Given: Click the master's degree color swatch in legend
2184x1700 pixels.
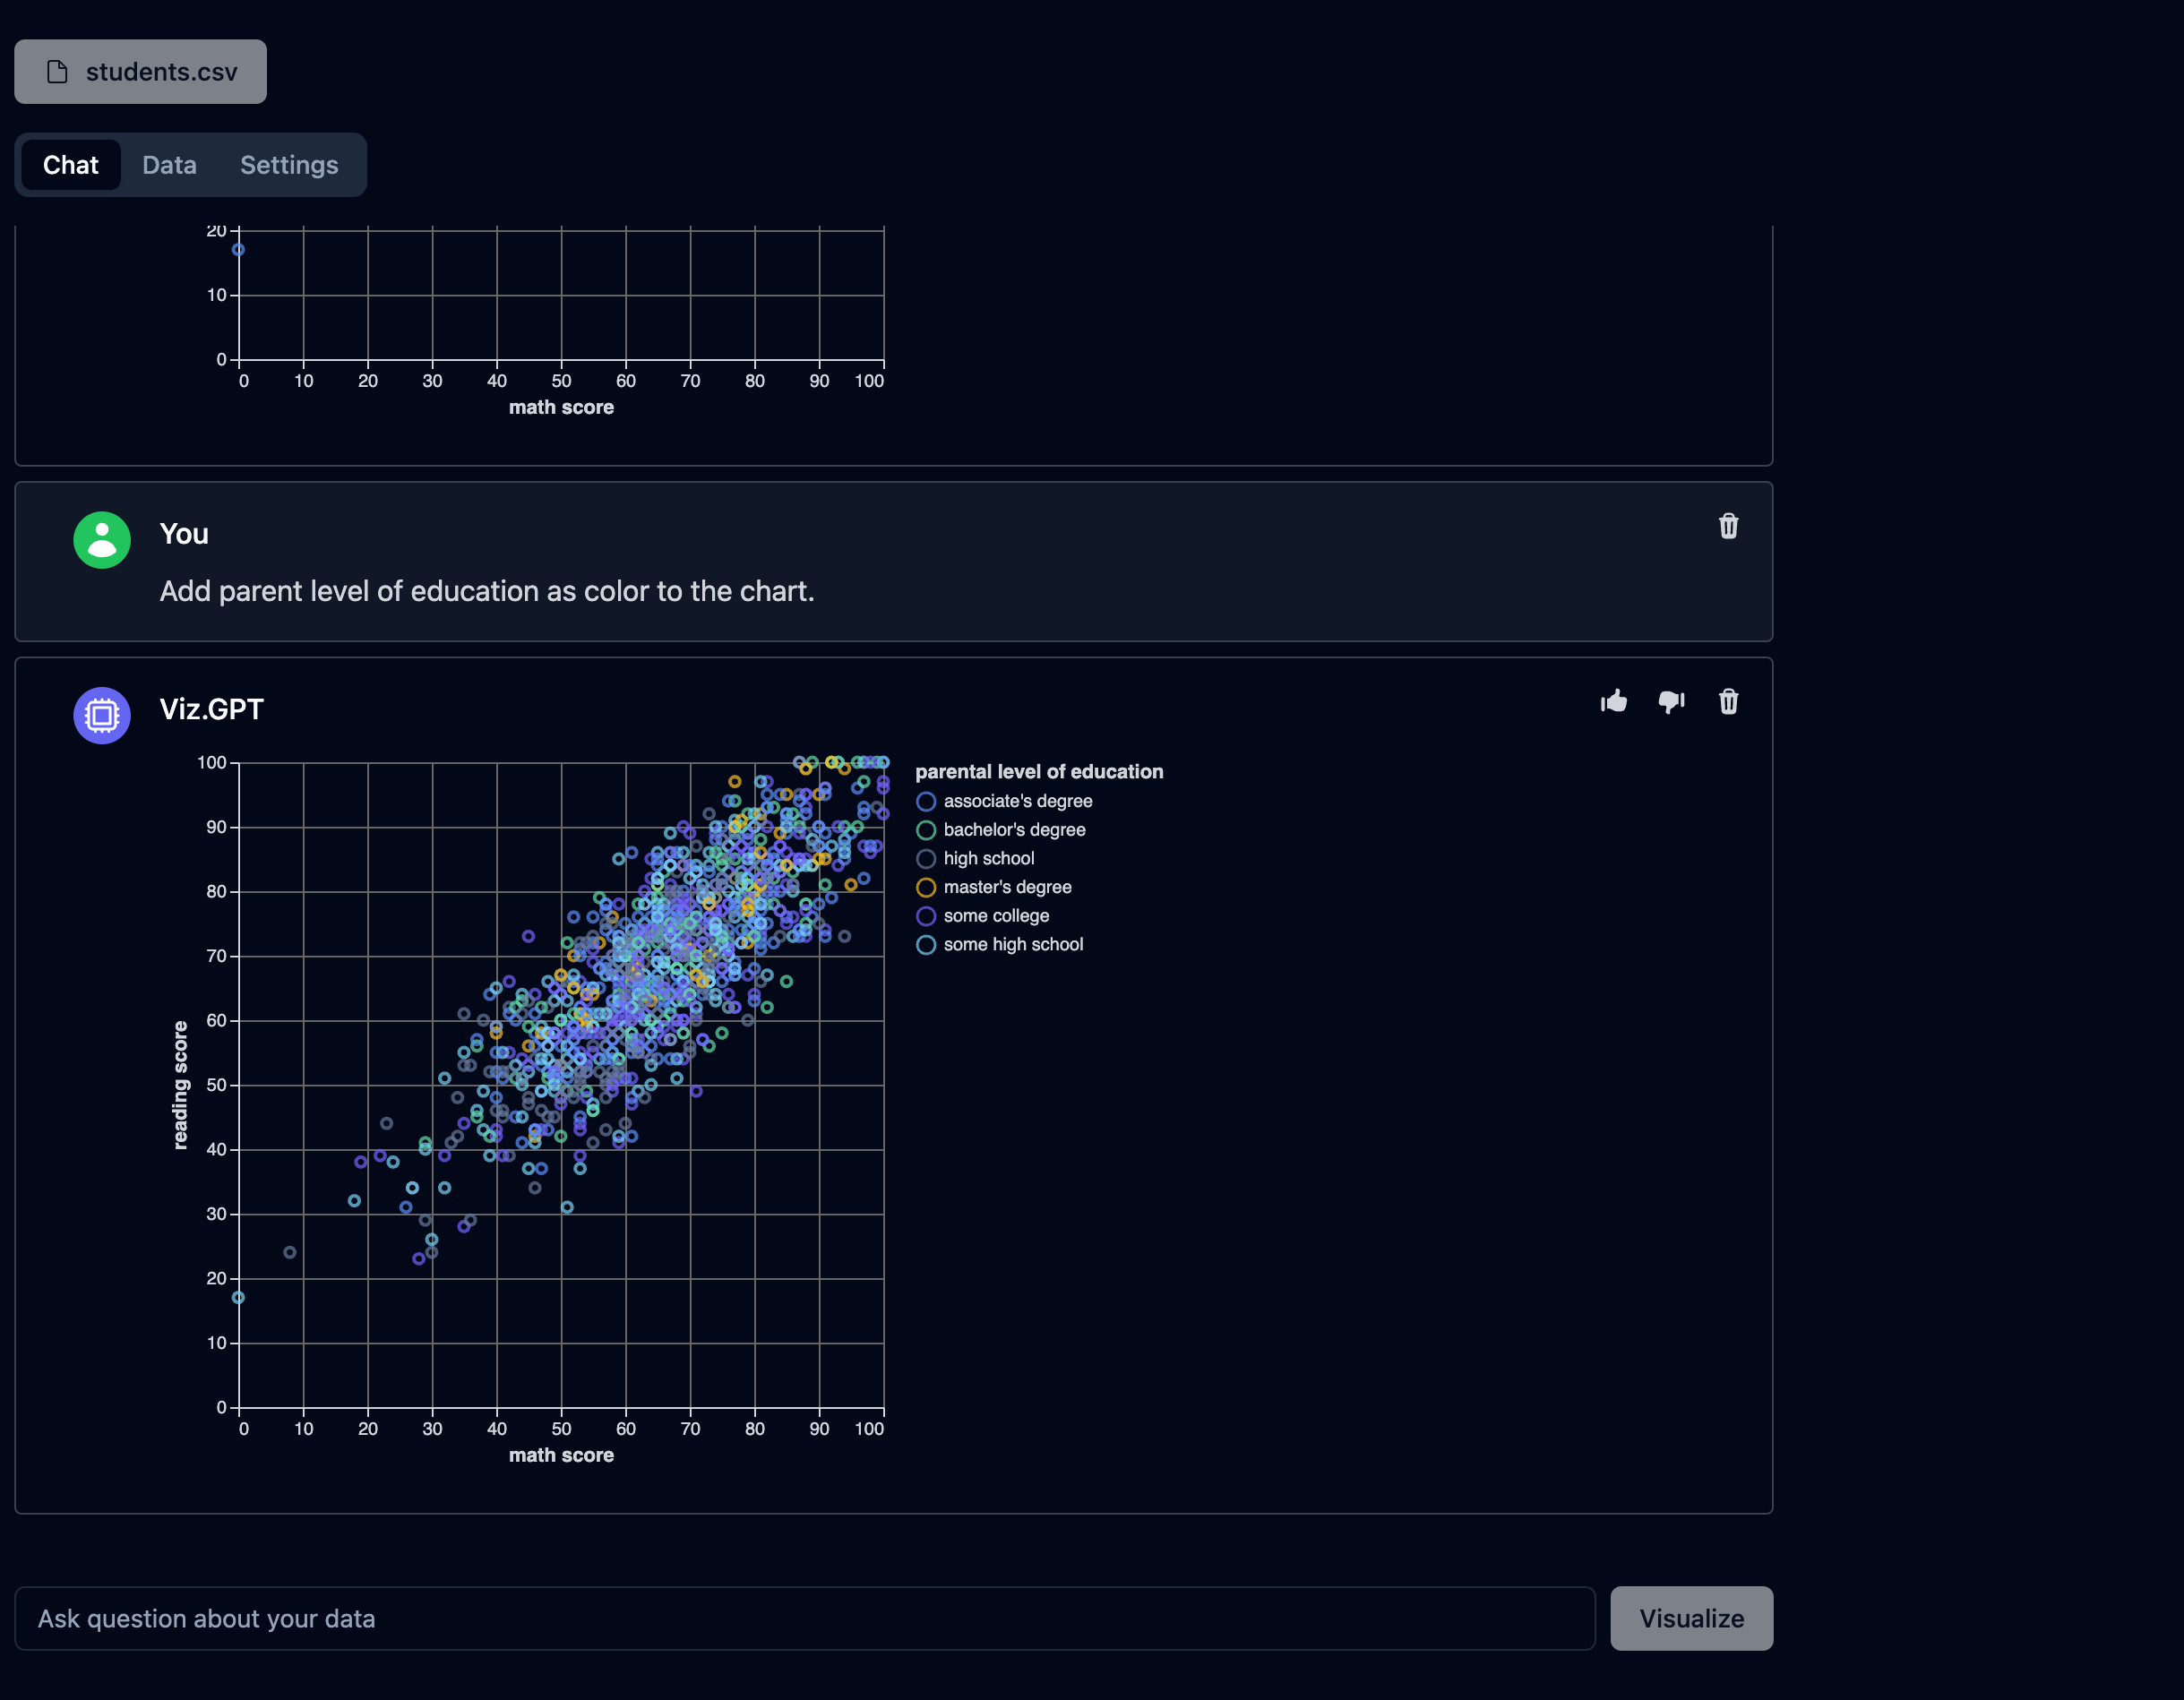Looking at the screenshot, I should pyautogui.click(x=925, y=887).
